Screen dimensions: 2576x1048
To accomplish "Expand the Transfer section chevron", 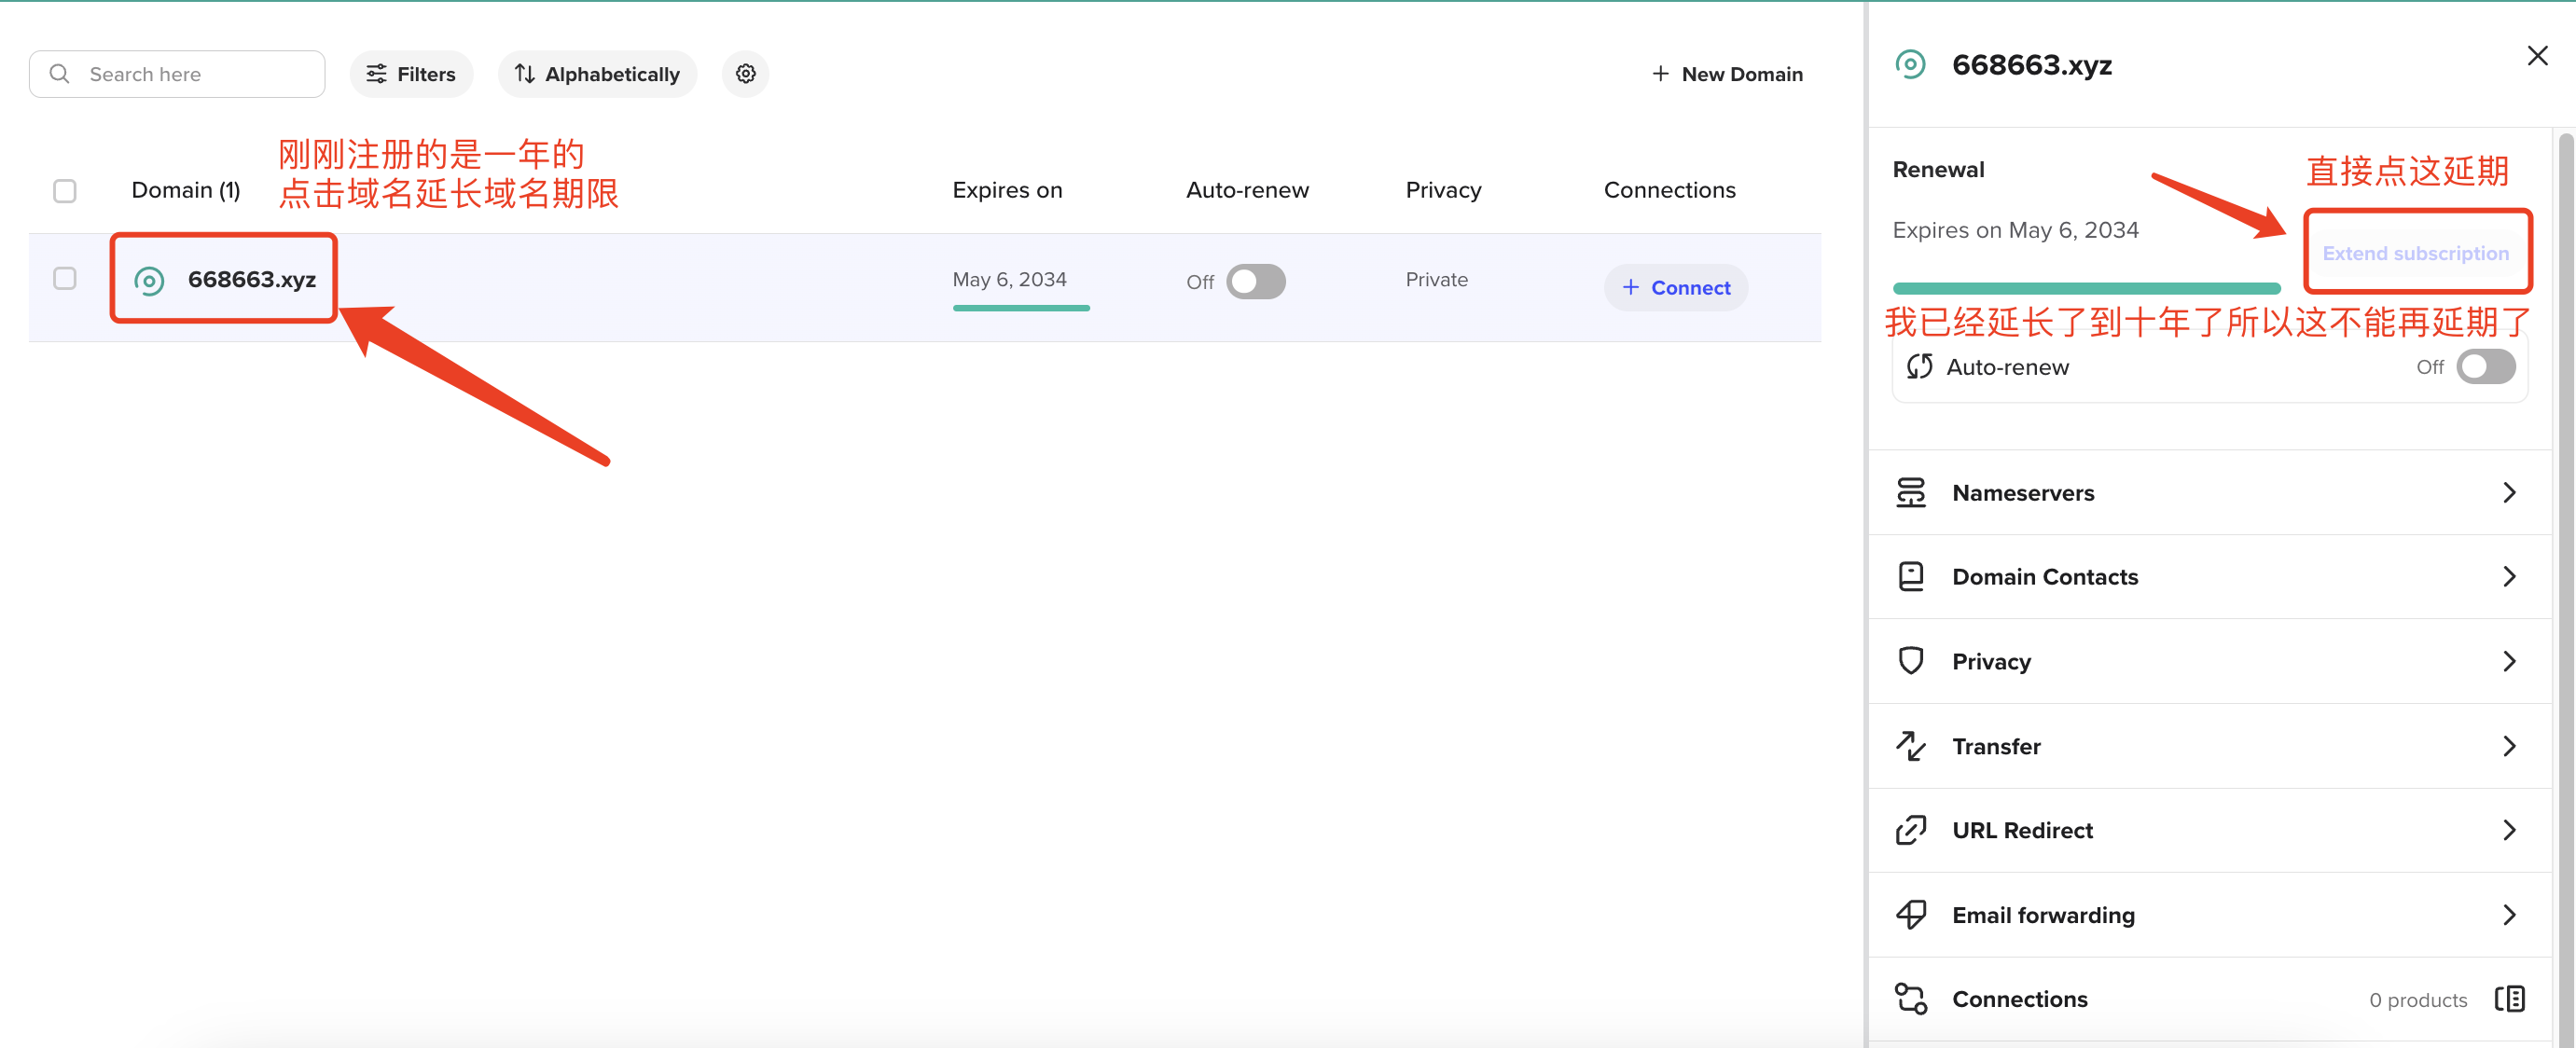I will click(2509, 746).
